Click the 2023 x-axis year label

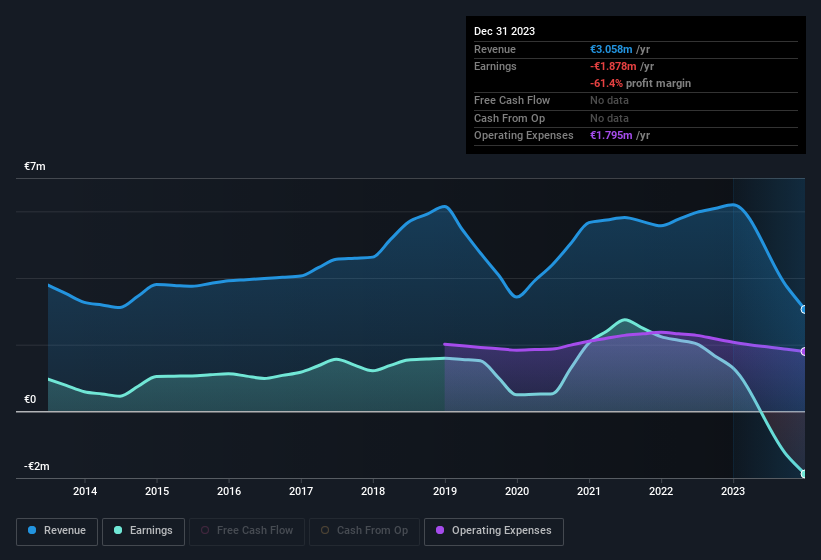(733, 491)
